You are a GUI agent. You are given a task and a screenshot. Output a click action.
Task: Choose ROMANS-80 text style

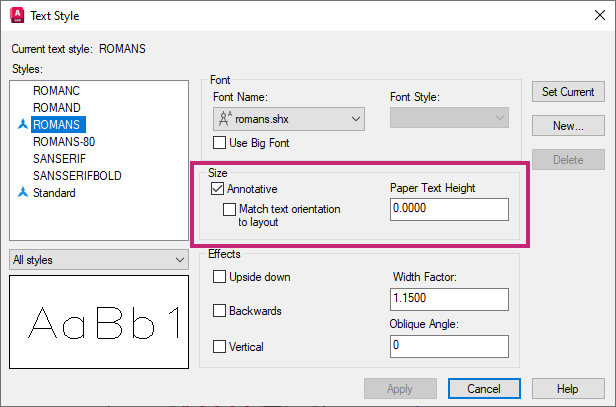[x=64, y=142]
